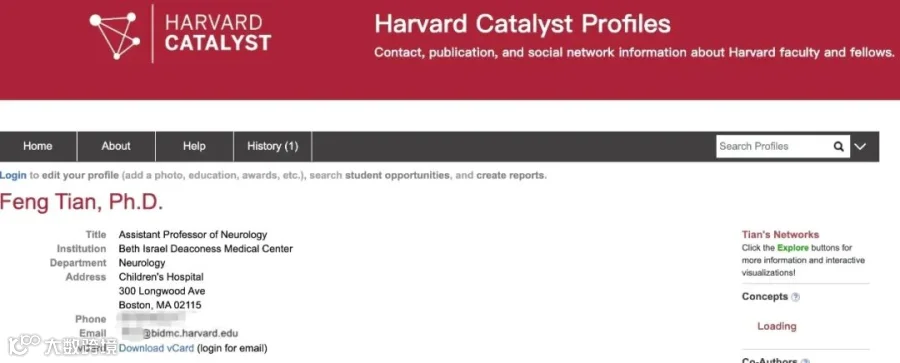
Task: Open the Home menu item
Action: click(38, 146)
